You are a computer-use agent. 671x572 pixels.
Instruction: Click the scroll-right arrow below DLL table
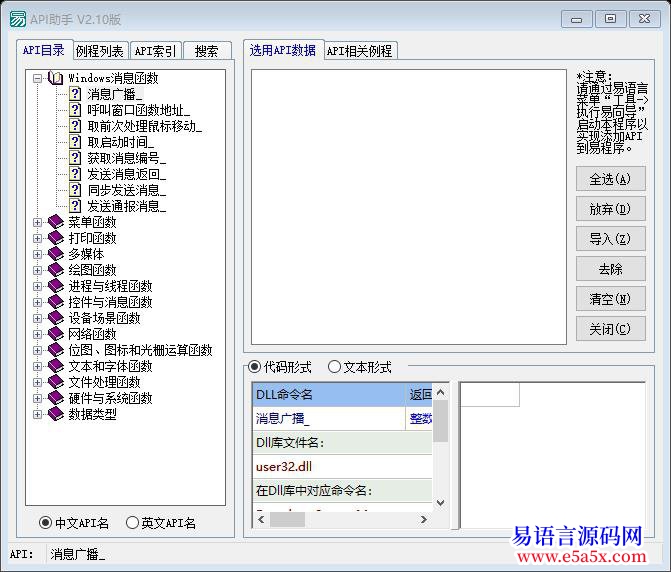coord(424,519)
